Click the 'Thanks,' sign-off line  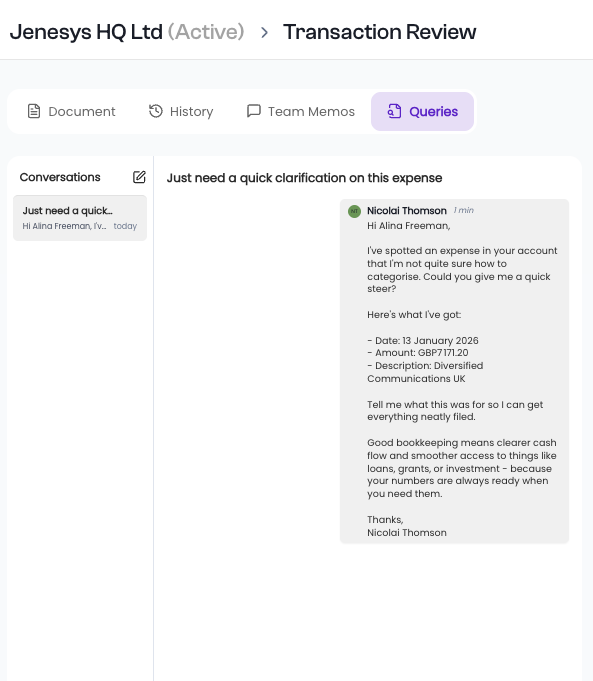coord(385,520)
